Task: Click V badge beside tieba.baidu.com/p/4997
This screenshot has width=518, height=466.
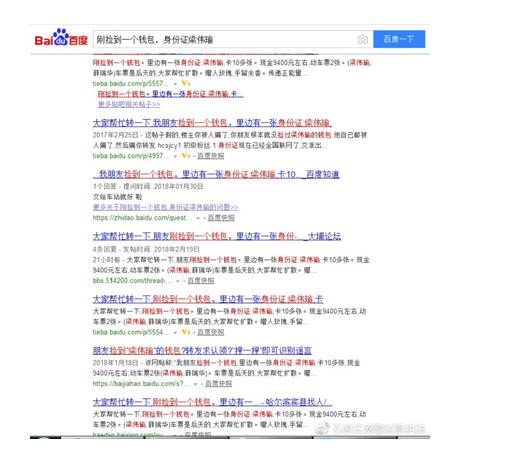Action: point(186,156)
